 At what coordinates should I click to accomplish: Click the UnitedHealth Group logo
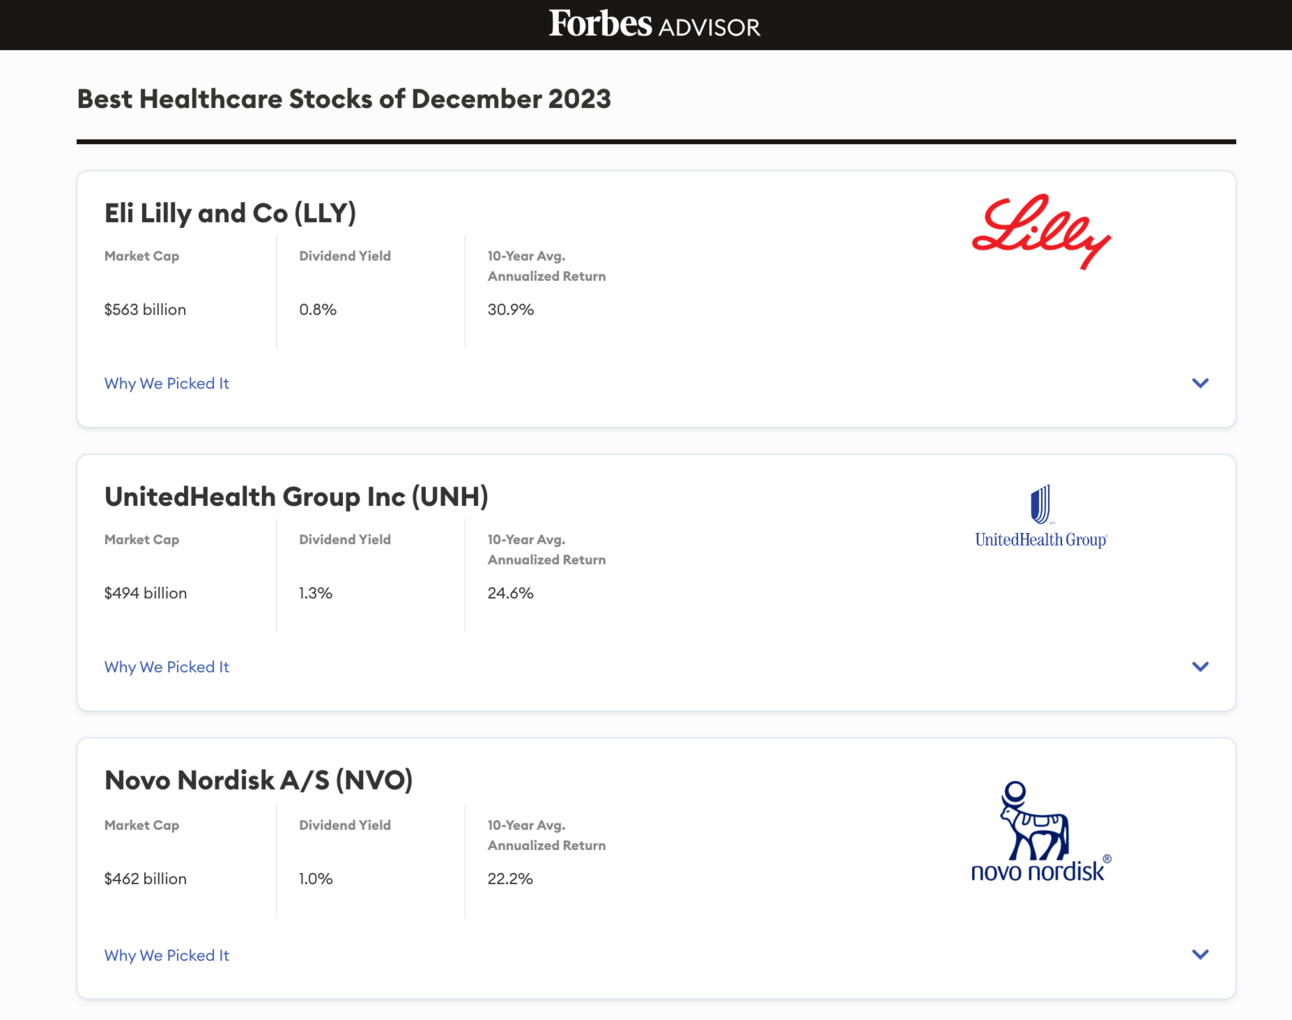coord(1041,517)
